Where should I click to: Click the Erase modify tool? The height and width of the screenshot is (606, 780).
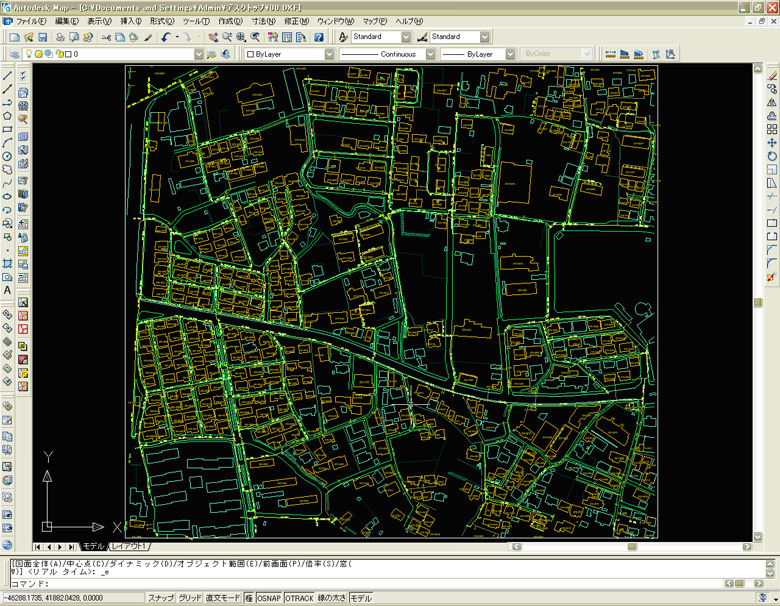click(772, 75)
